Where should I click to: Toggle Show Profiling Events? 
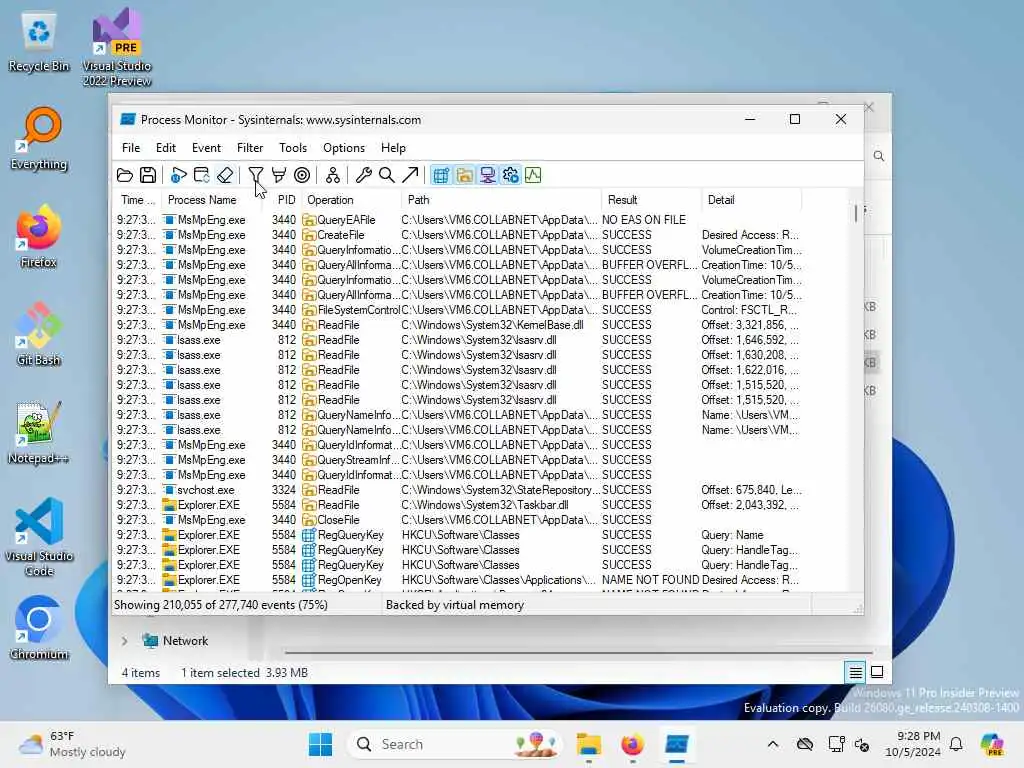tap(534, 175)
